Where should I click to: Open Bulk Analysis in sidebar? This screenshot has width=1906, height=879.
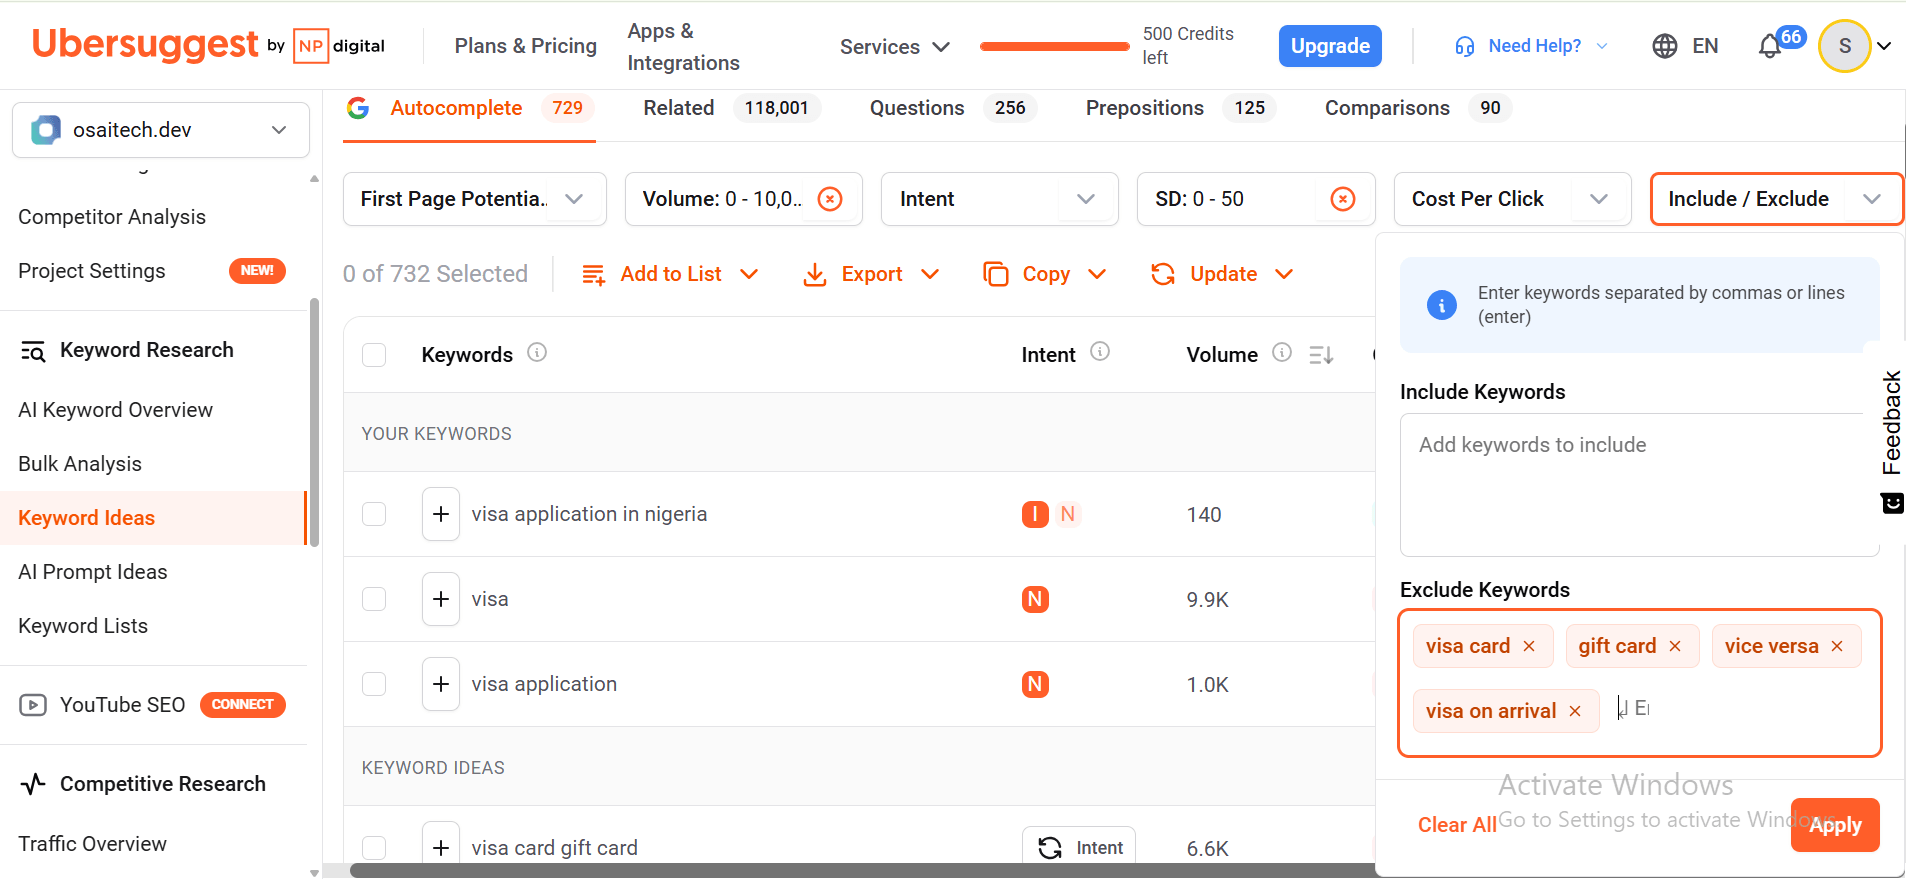80,464
